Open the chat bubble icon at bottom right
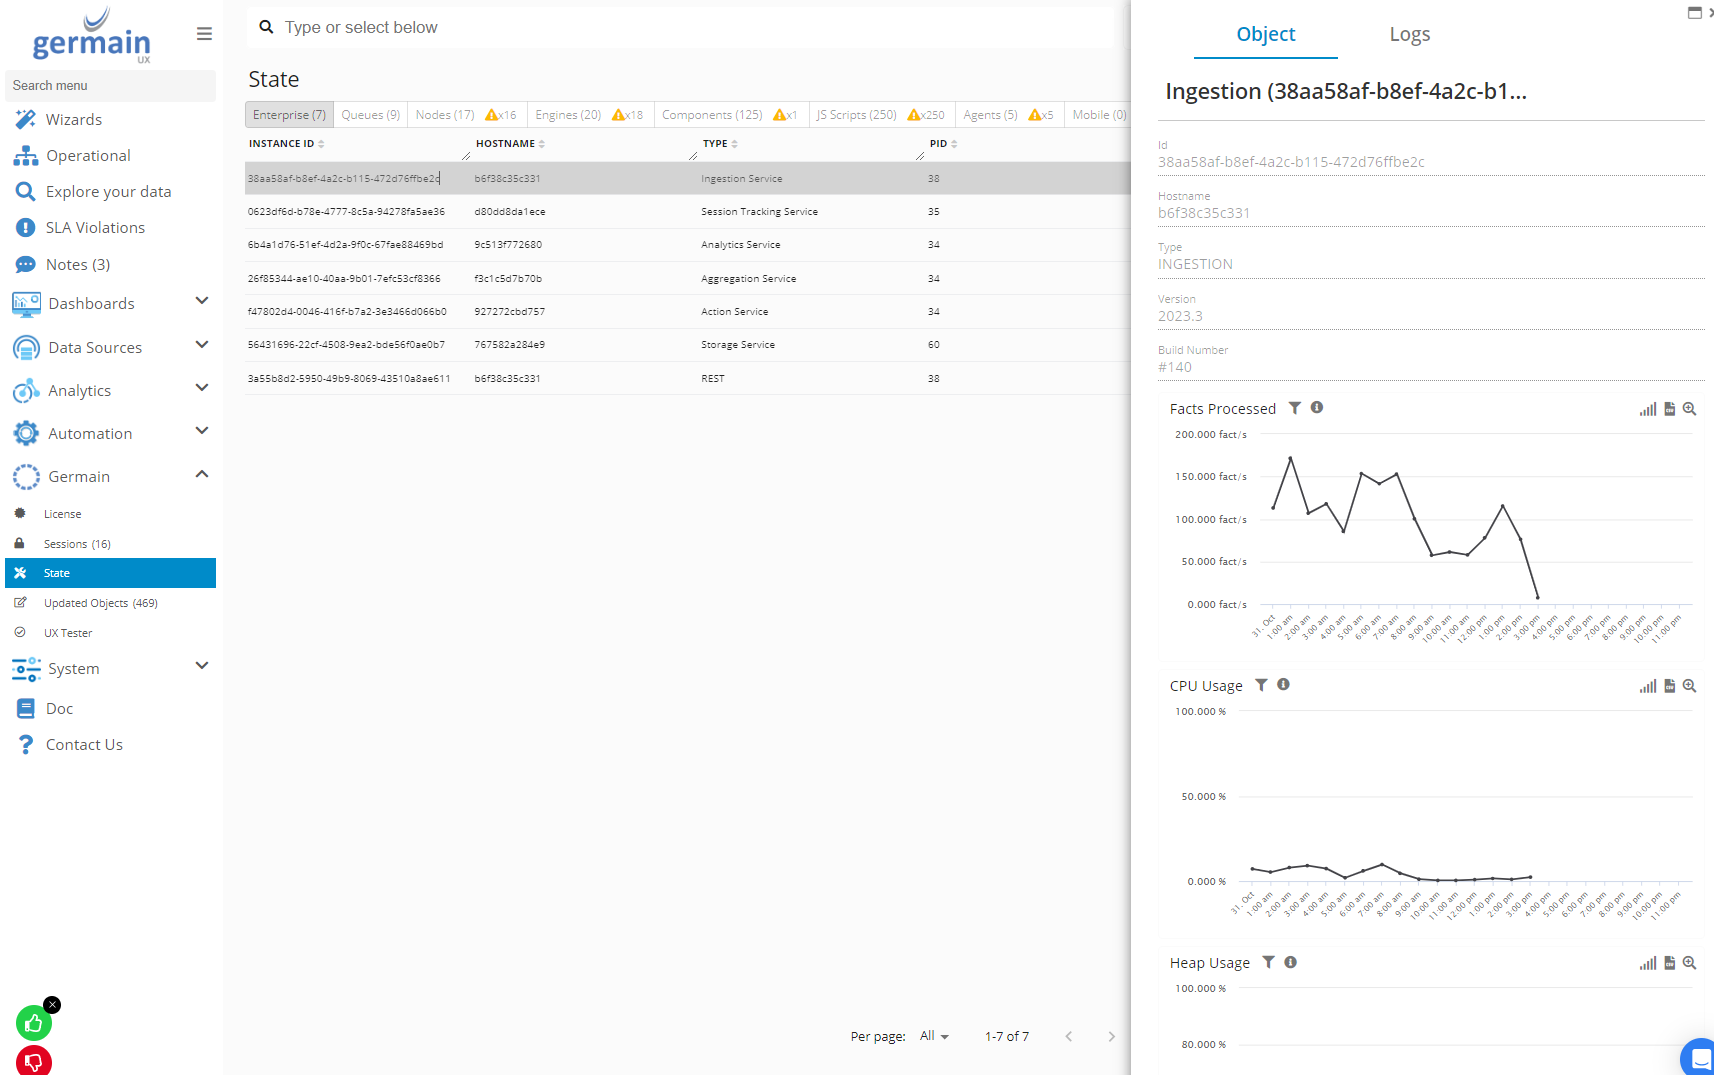1714x1075 pixels. click(x=1699, y=1058)
